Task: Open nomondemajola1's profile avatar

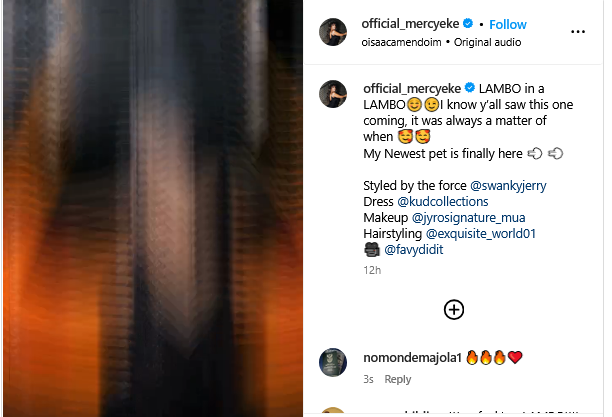Action: (333, 362)
